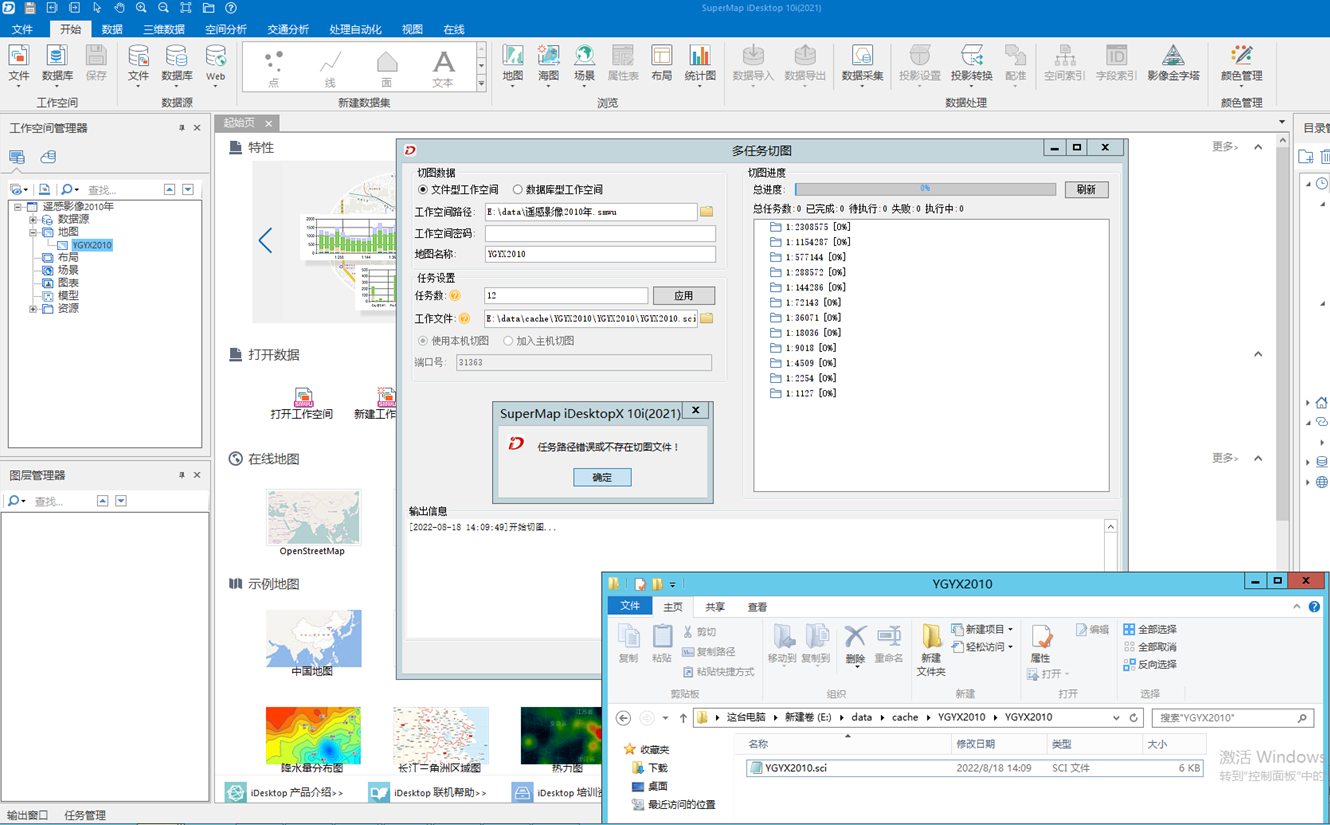
Task: Select the YGYX2010 map tree item
Action: coord(91,245)
